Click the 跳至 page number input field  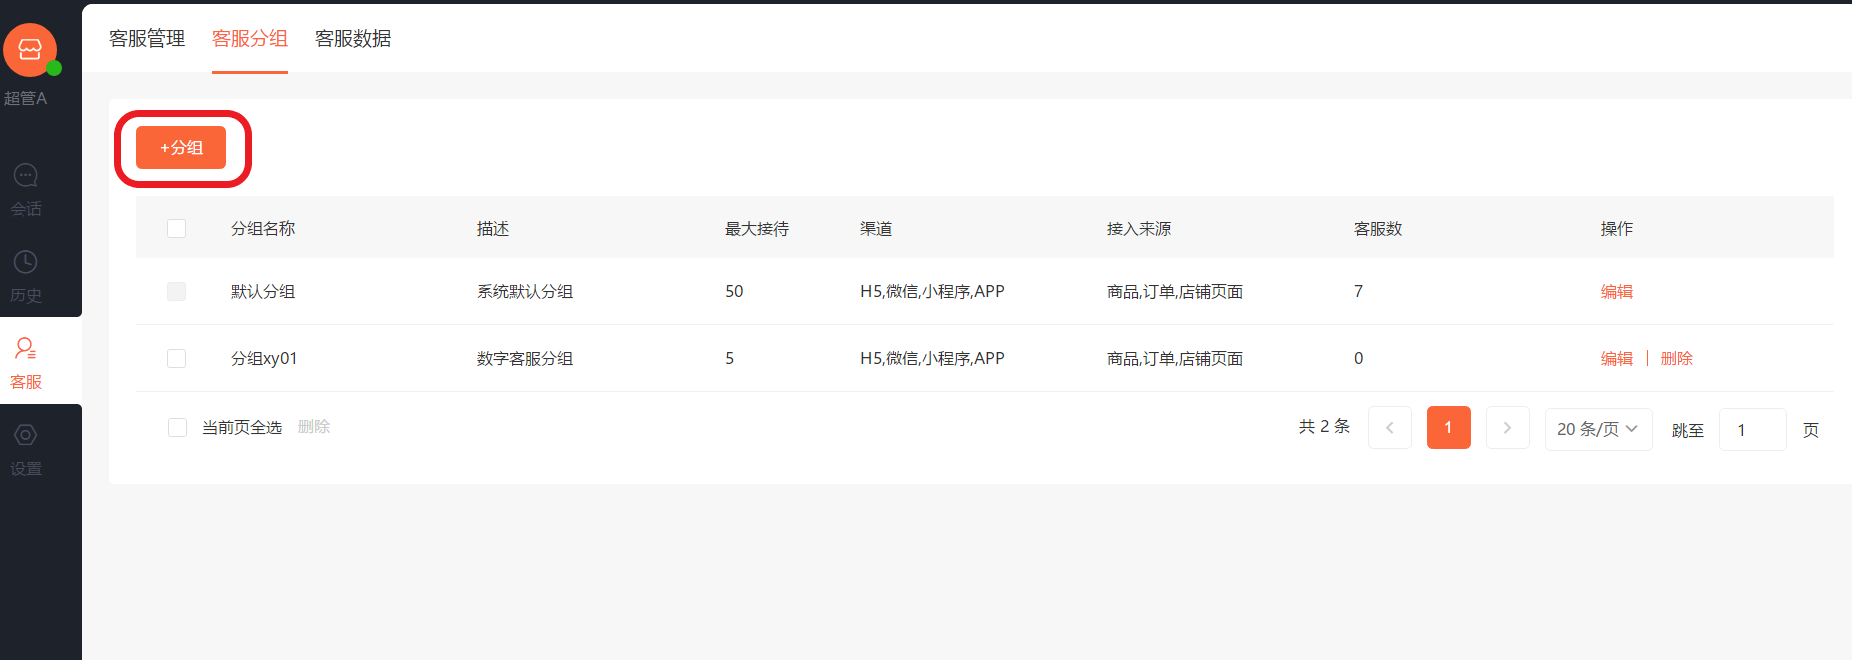1753,430
